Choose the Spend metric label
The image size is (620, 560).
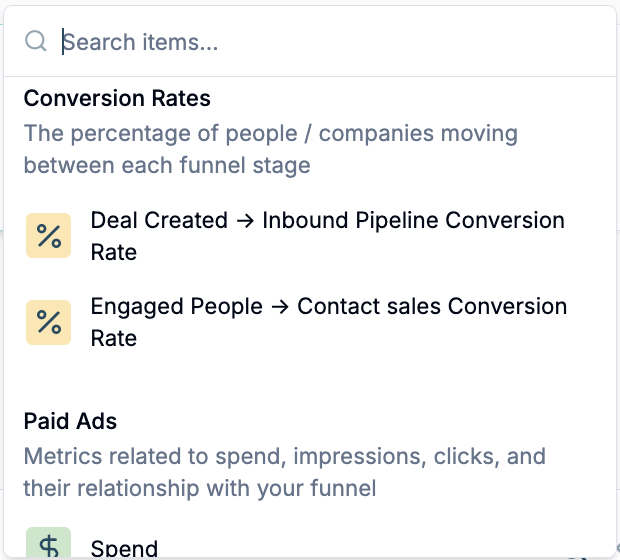point(124,548)
